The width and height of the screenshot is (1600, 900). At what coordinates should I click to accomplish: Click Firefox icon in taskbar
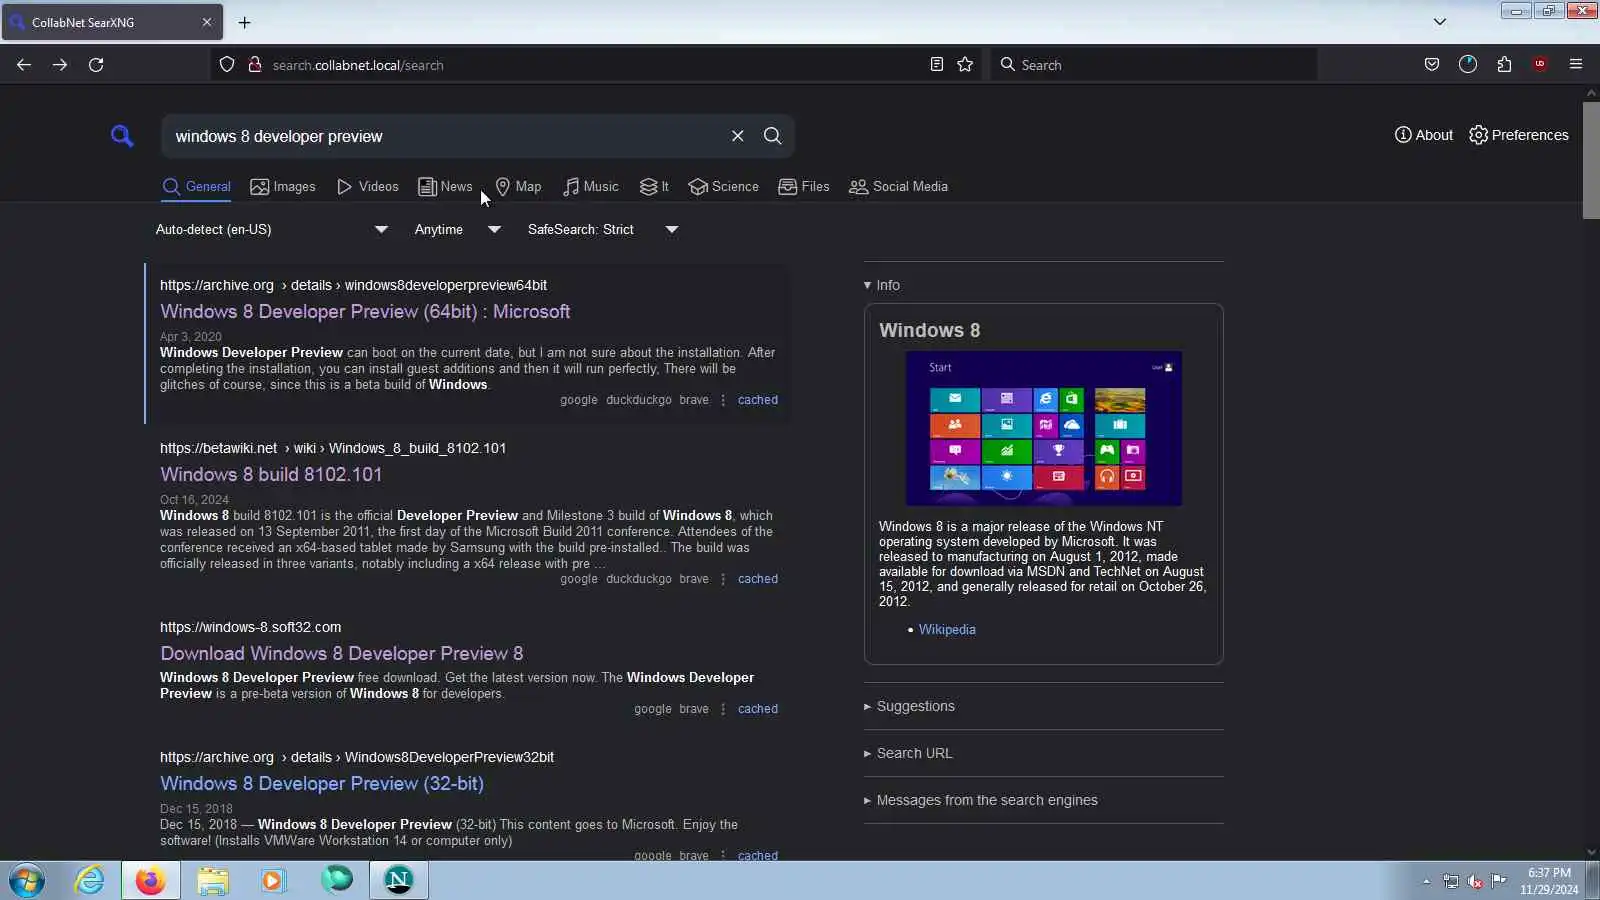tap(151, 881)
